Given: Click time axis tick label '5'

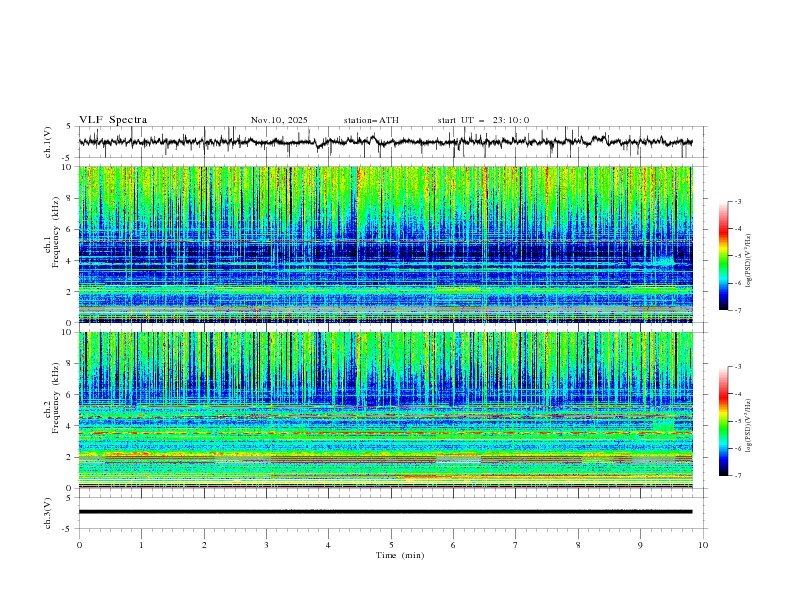Looking at the screenshot, I should point(391,545).
